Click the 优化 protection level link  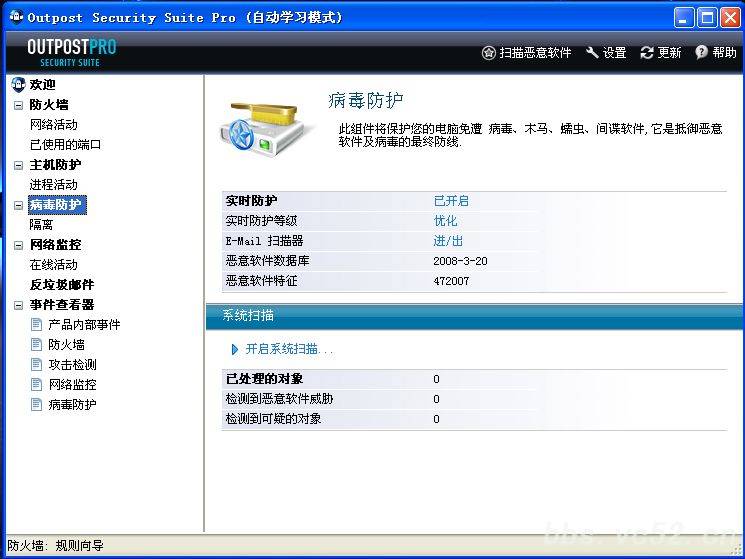pyautogui.click(x=445, y=221)
